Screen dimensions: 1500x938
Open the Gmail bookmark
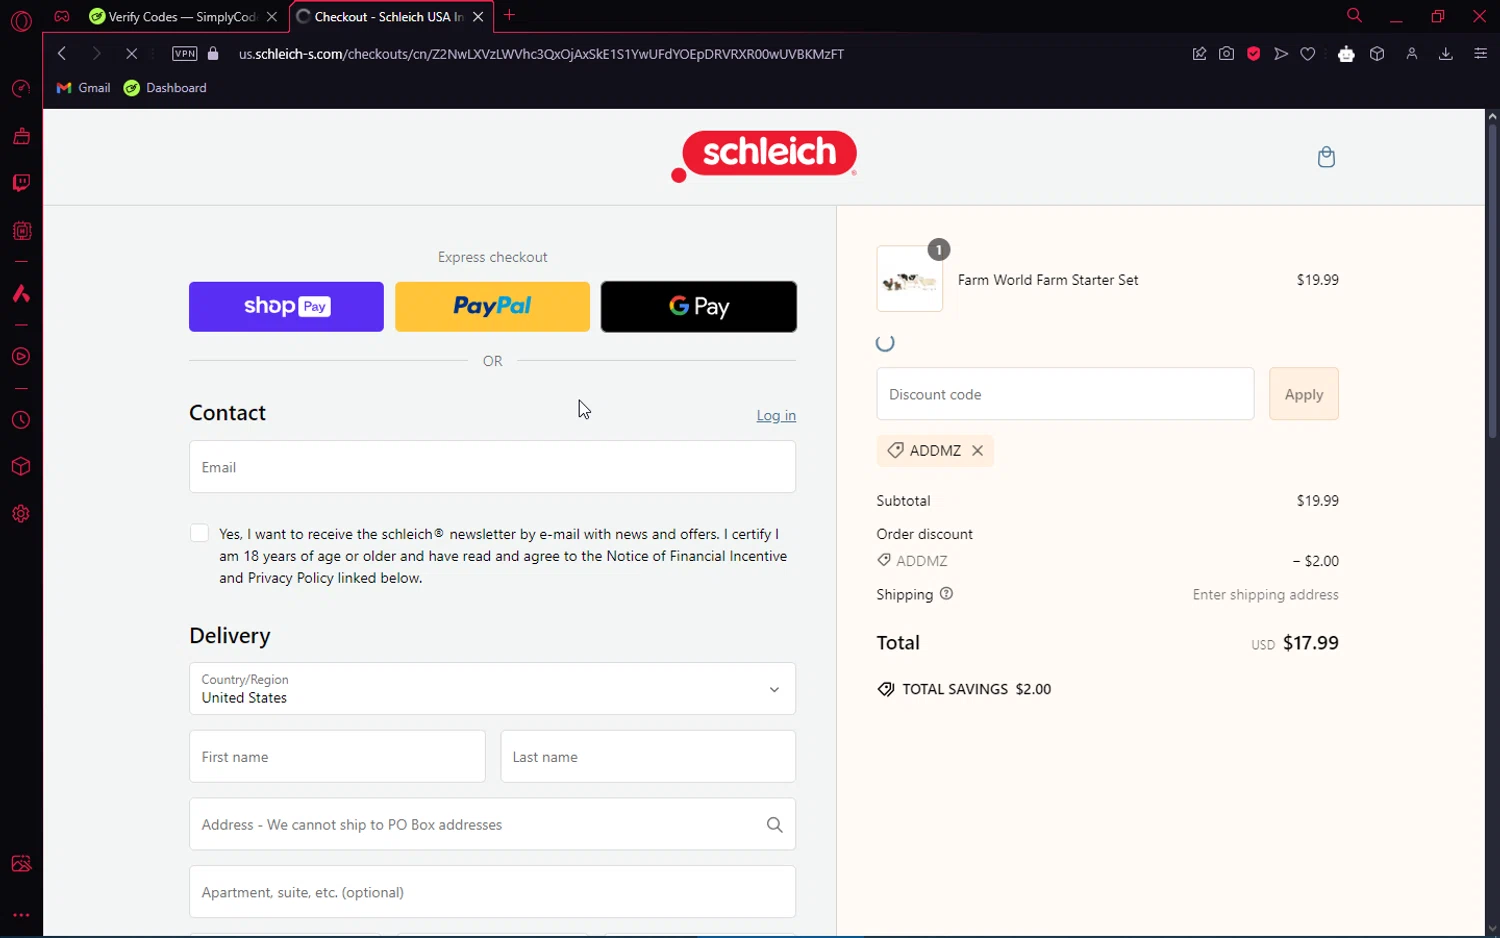pos(83,88)
